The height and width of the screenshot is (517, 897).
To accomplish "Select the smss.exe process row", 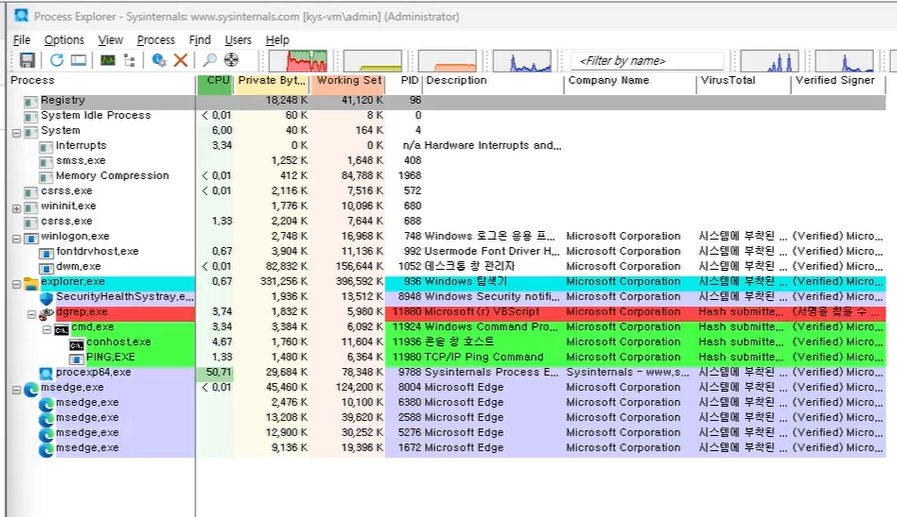I will click(446, 161).
